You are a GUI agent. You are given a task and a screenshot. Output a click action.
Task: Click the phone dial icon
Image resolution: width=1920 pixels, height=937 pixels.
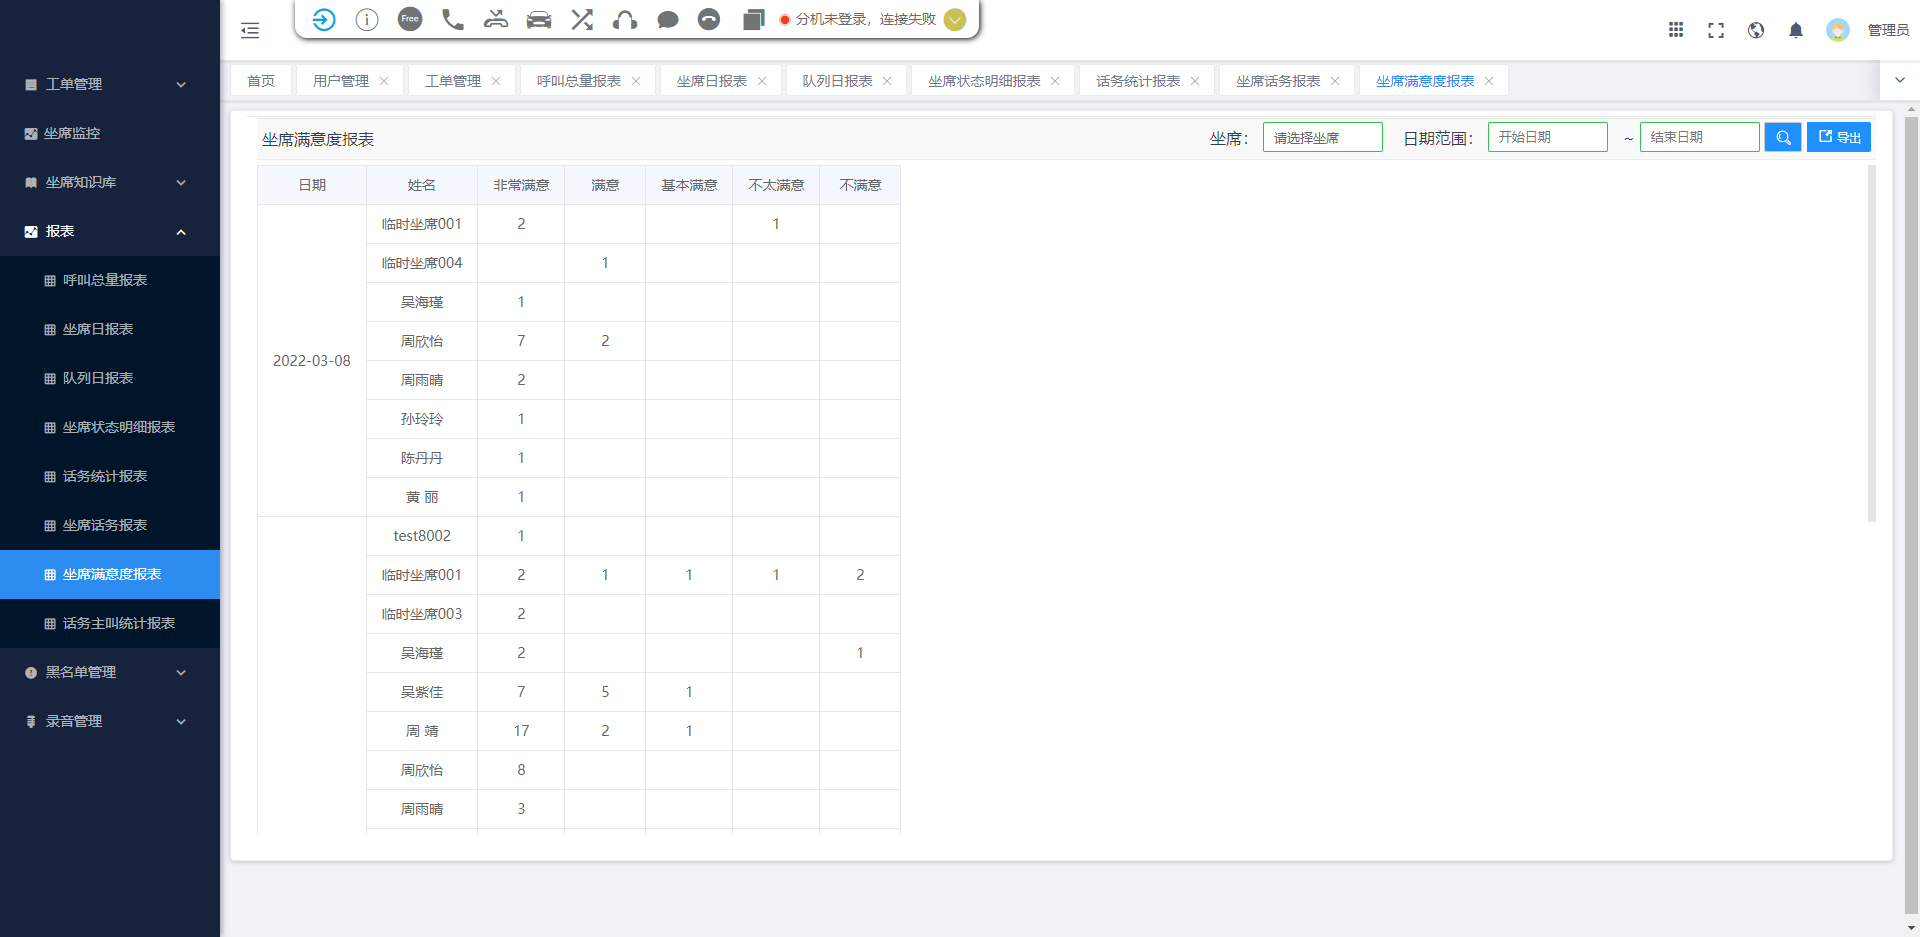click(453, 19)
